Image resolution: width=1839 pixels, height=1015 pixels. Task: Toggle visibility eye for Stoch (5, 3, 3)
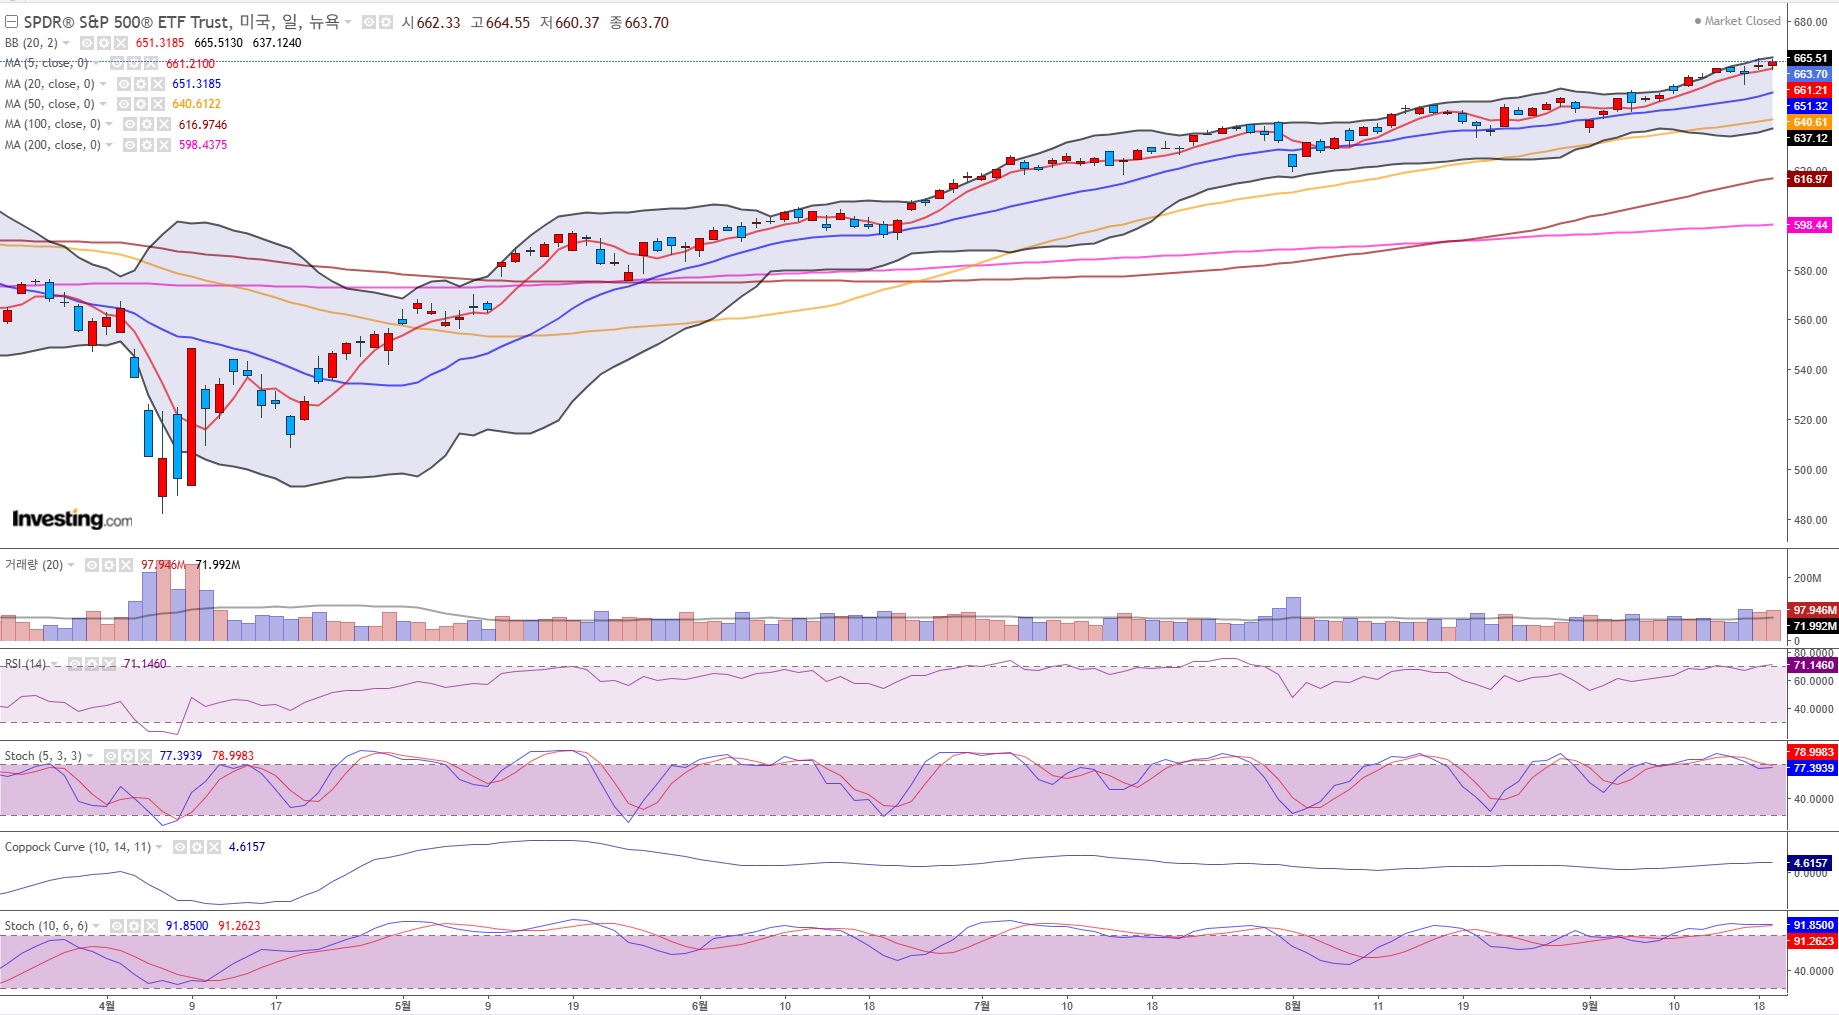coord(111,756)
